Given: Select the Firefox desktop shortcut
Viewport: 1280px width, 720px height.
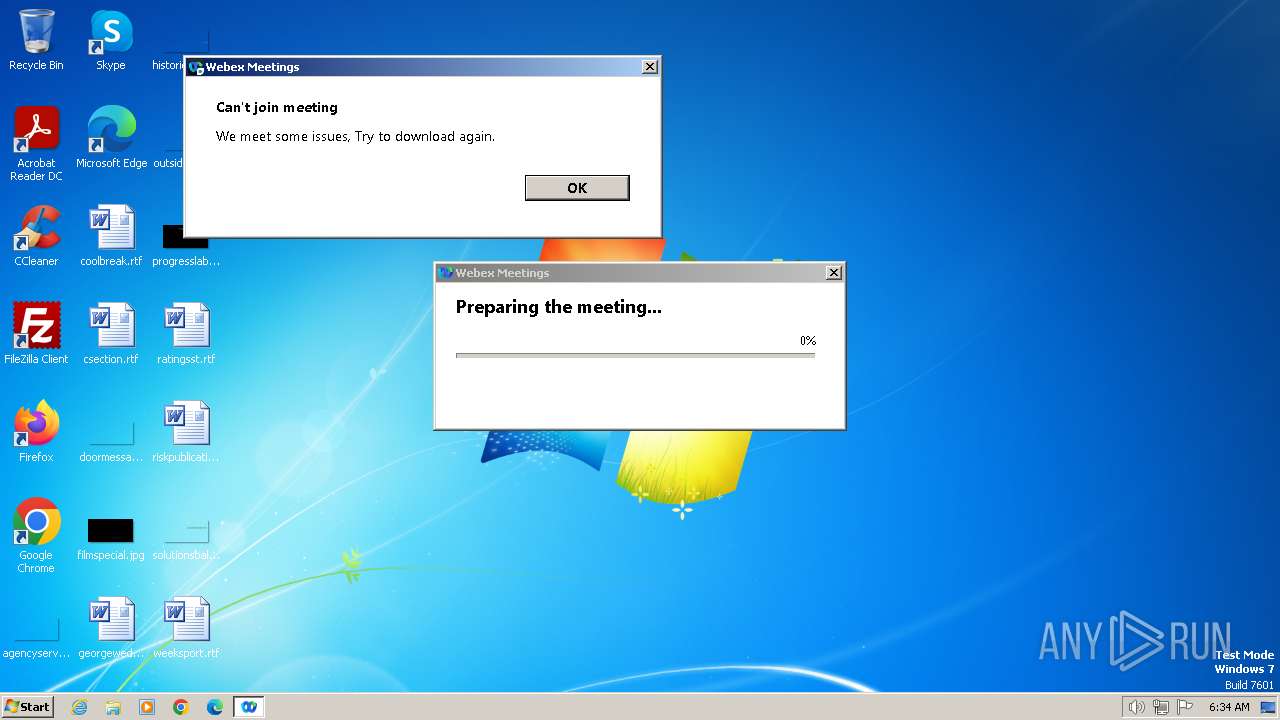Looking at the screenshot, I should click(x=36, y=432).
